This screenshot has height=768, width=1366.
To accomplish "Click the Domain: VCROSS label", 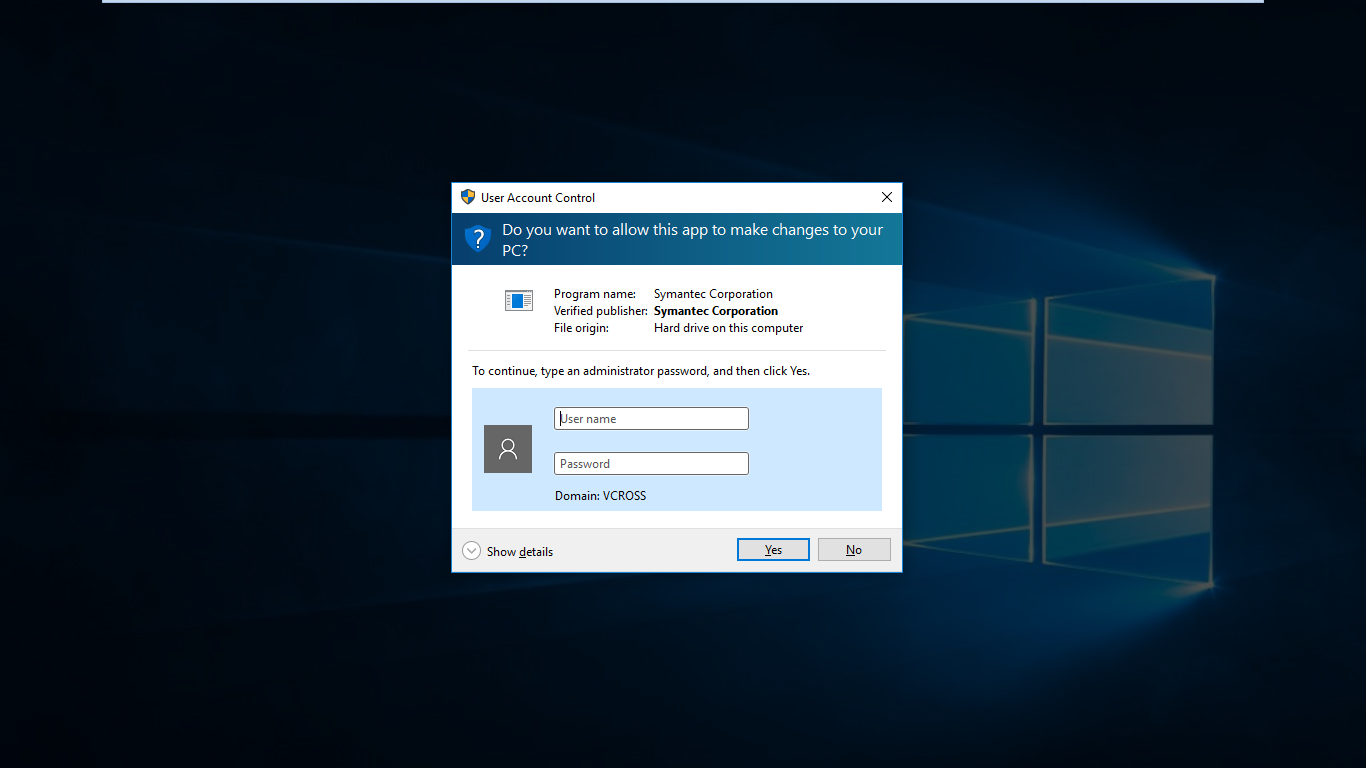I will [600, 496].
